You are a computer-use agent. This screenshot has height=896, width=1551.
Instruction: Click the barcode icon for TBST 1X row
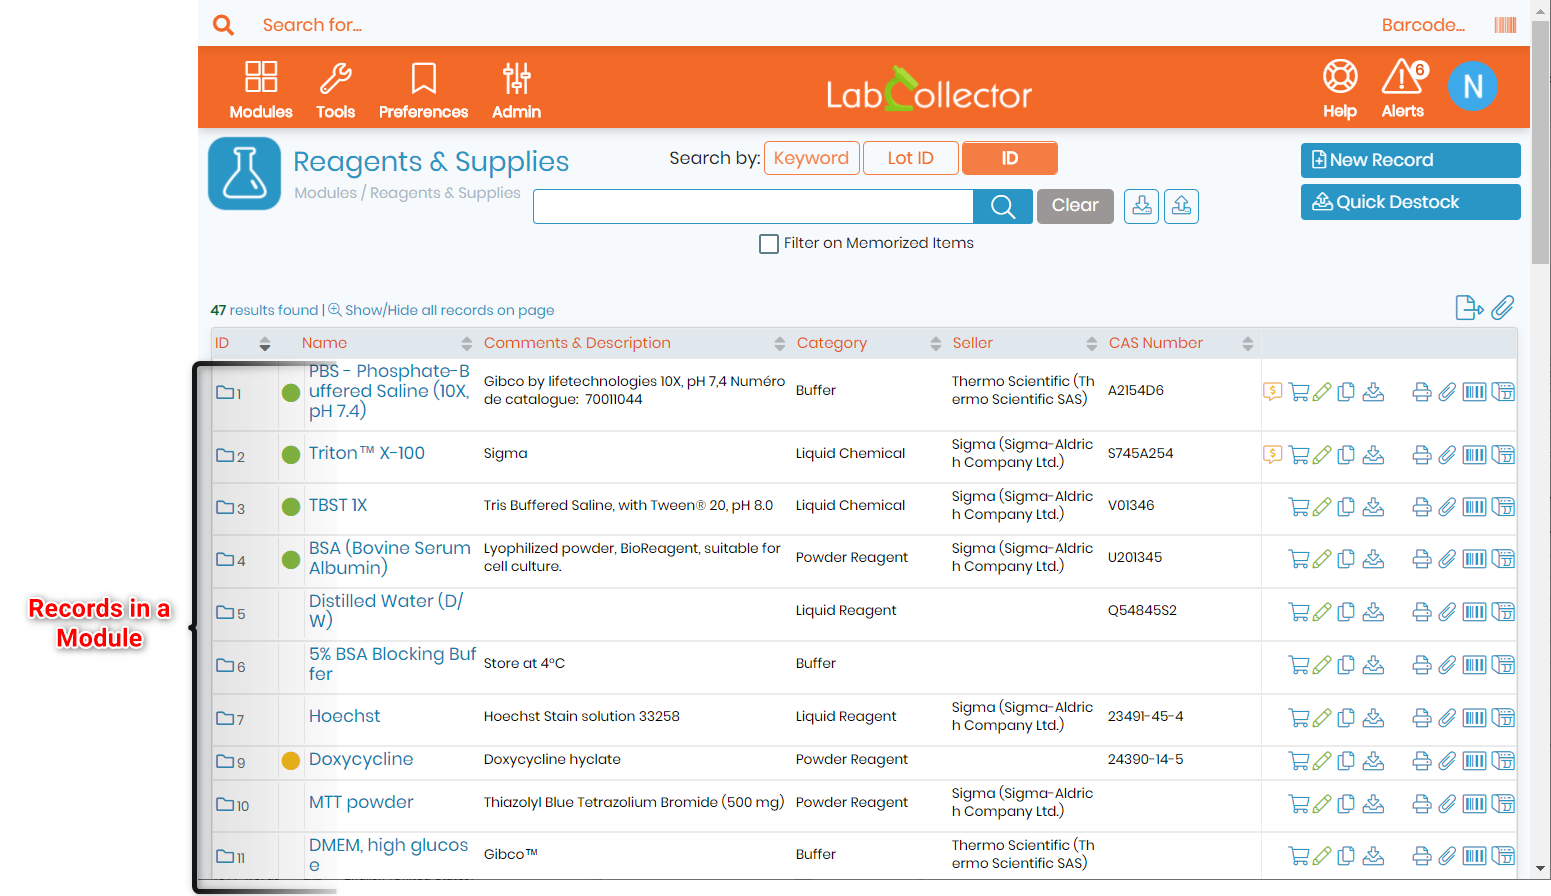point(1474,507)
